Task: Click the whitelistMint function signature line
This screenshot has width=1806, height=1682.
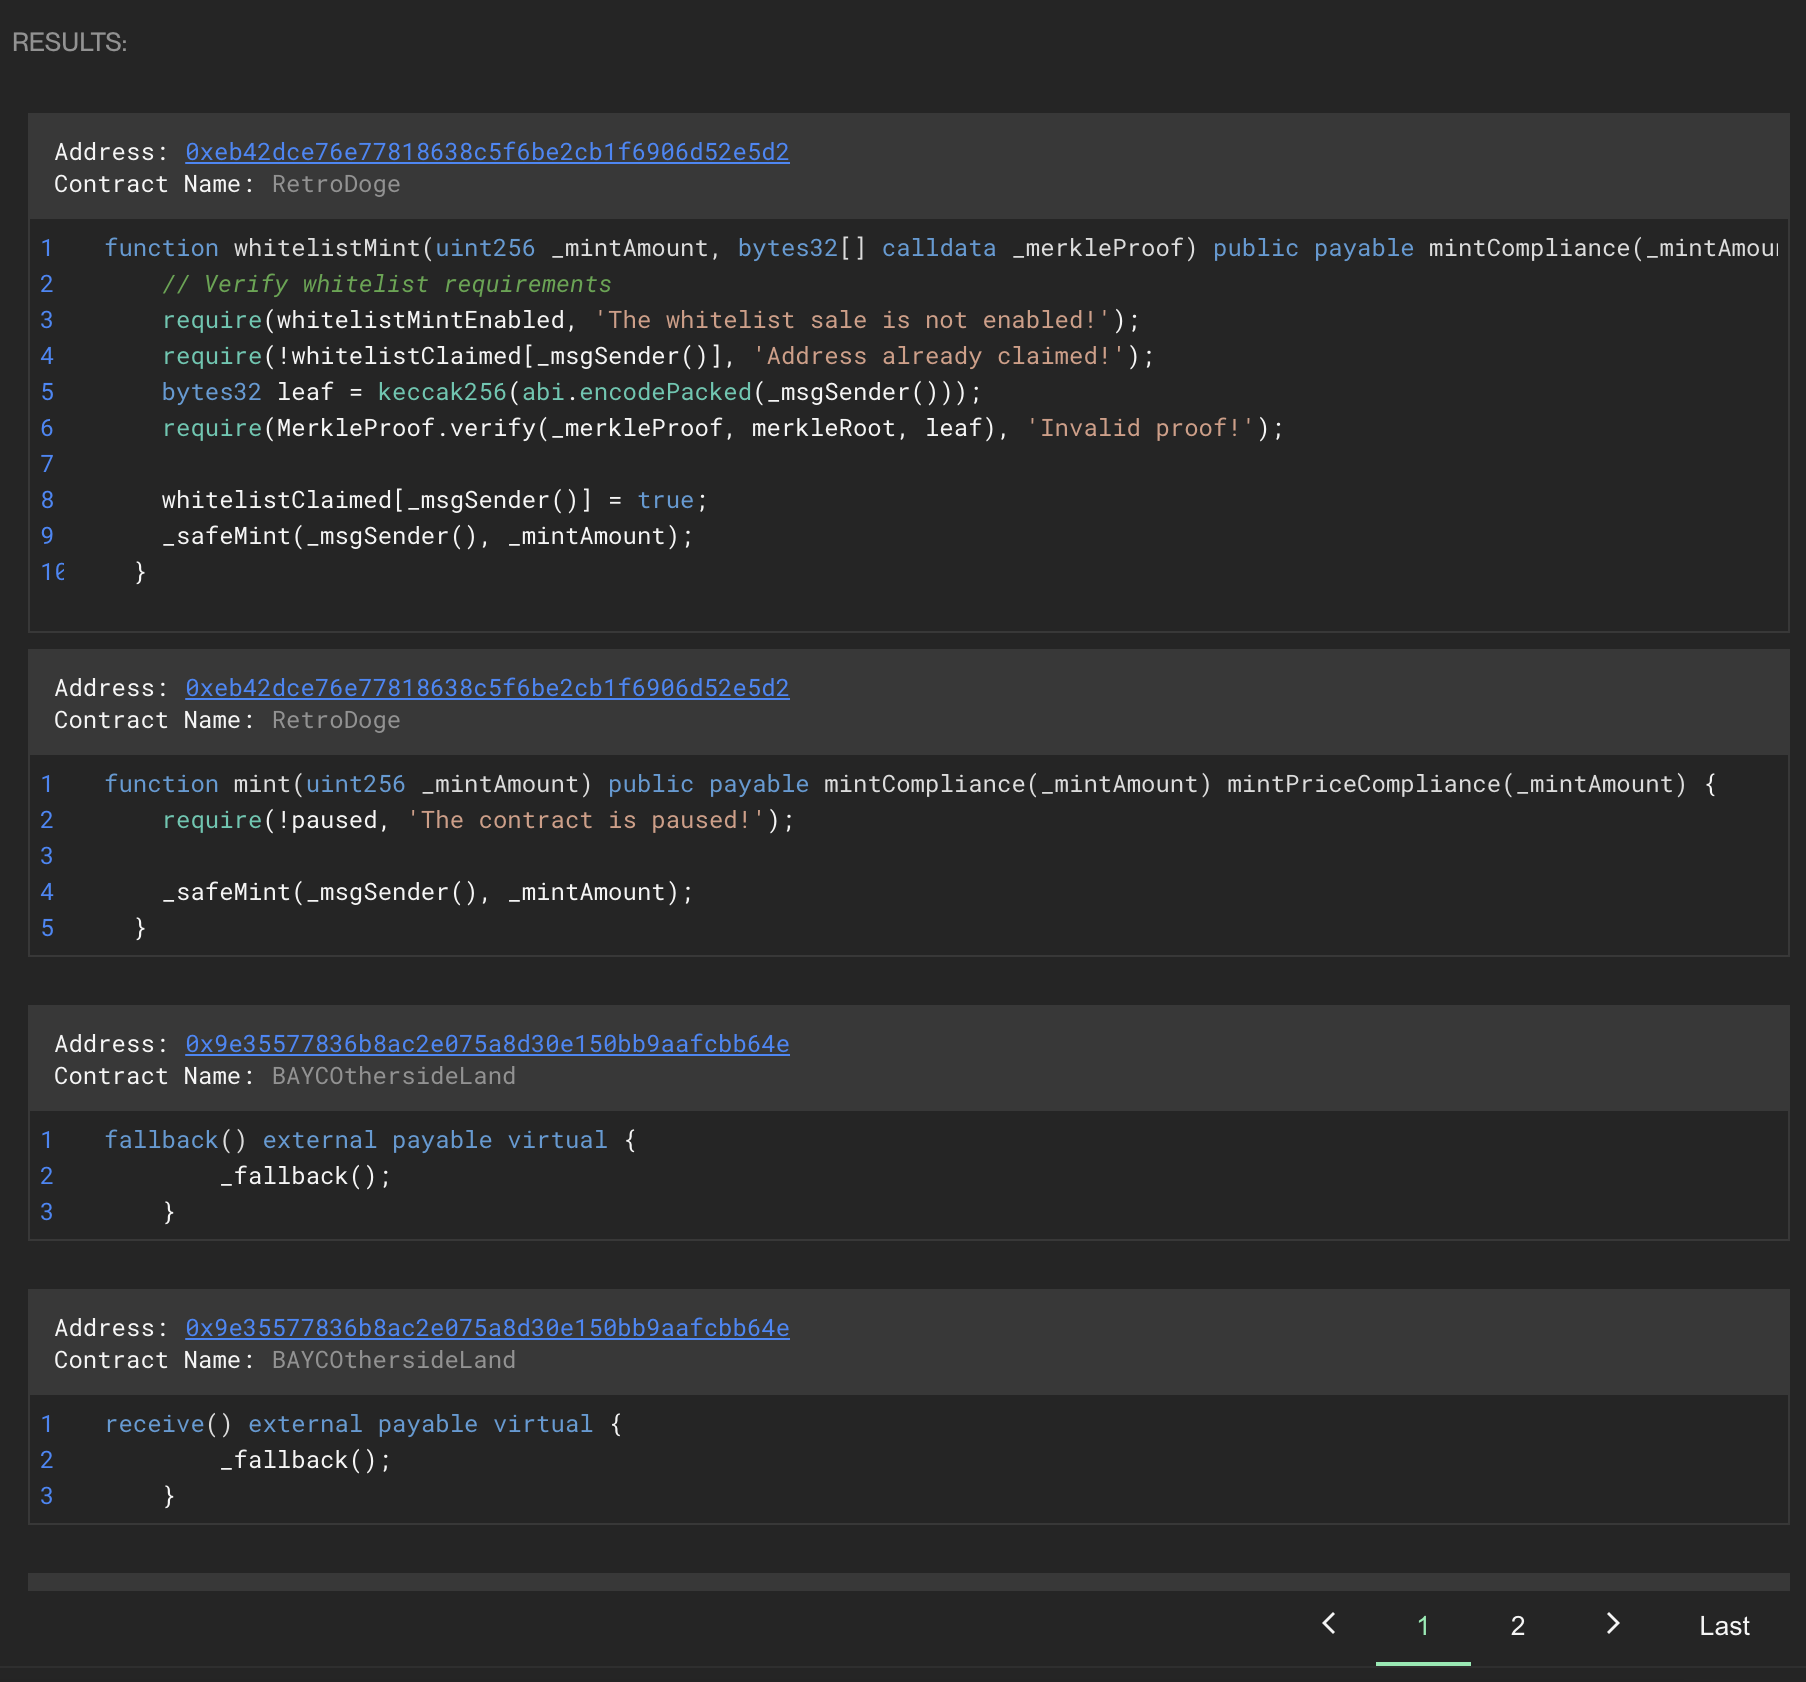Action: [650, 248]
